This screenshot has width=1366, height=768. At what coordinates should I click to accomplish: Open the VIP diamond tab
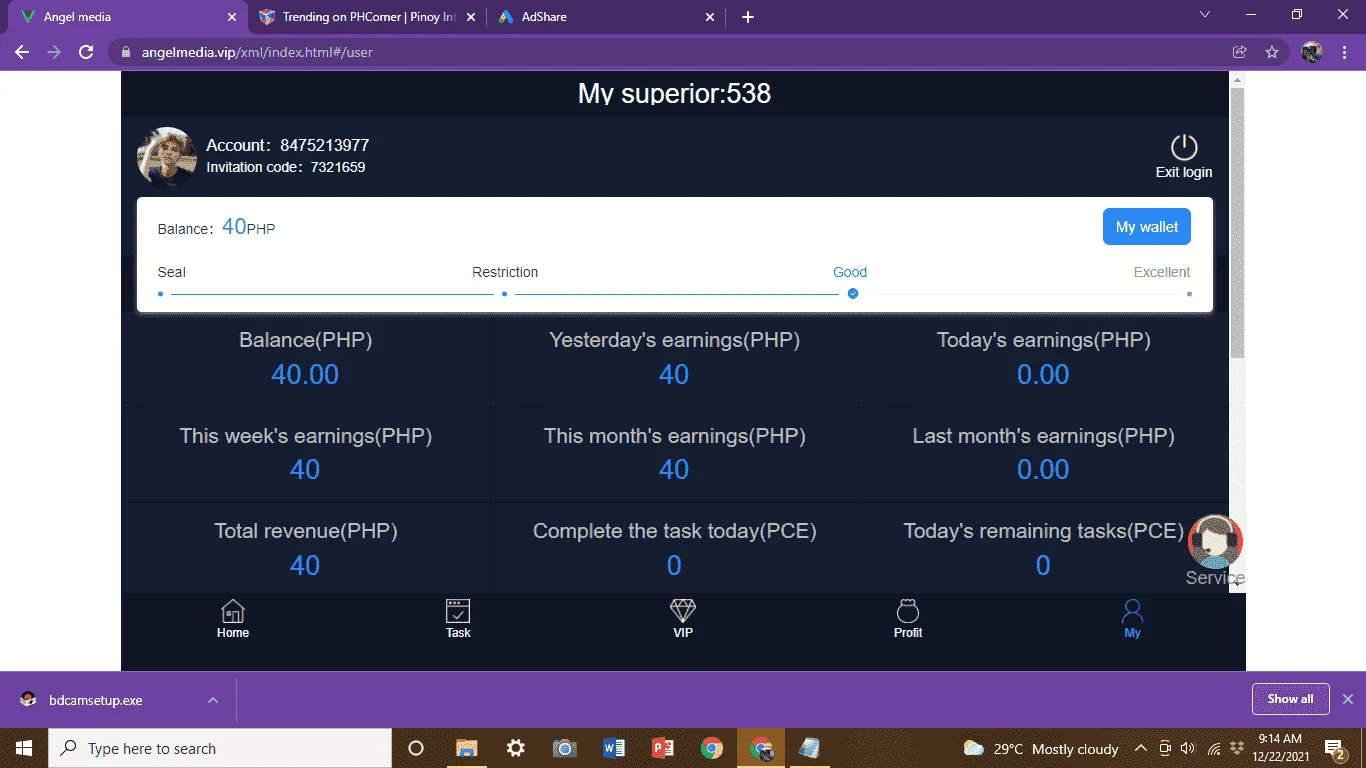tap(683, 619)
